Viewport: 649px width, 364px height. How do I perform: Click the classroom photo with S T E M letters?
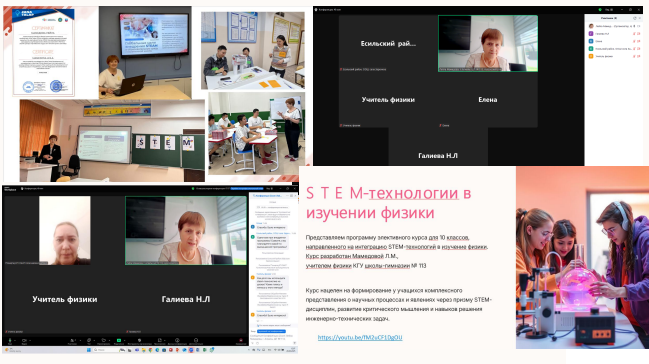pos(112,140)
